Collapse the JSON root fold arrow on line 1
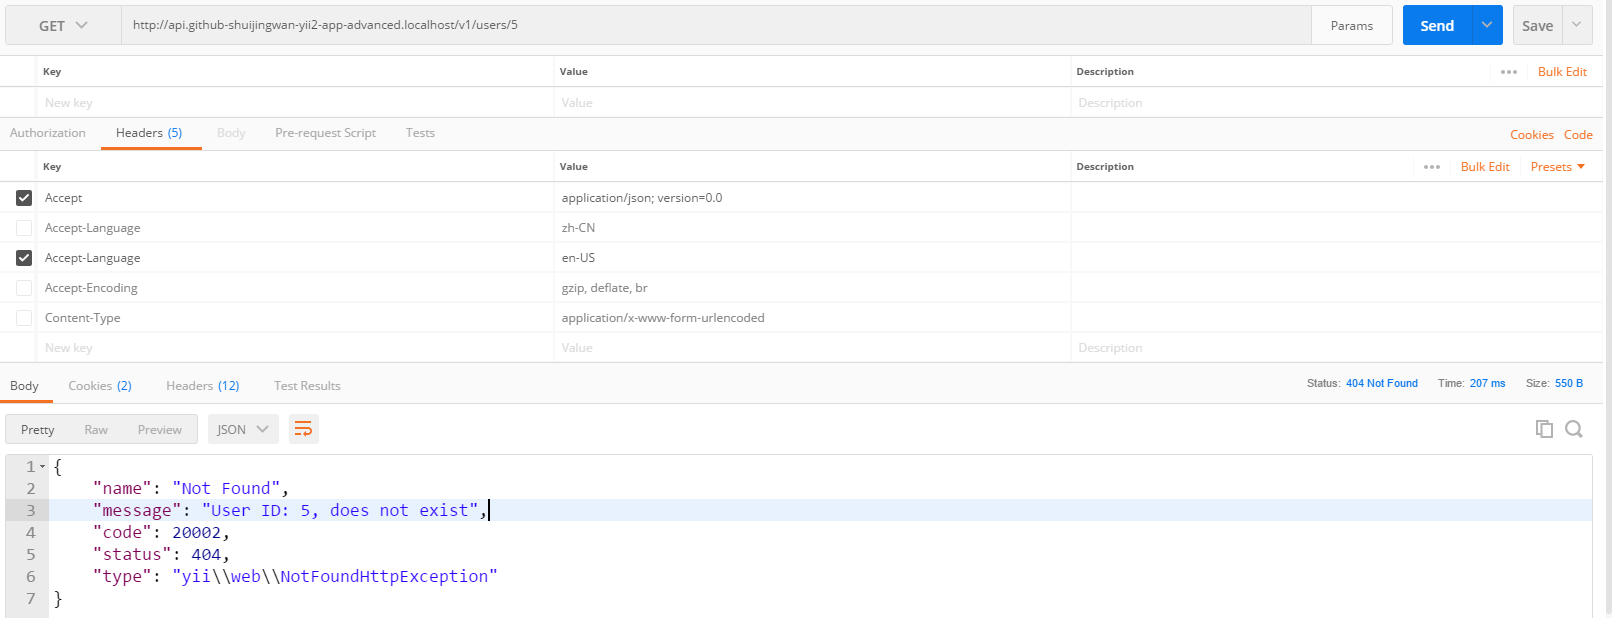This screenshot has width=1615, height=618. coord(43,467)
